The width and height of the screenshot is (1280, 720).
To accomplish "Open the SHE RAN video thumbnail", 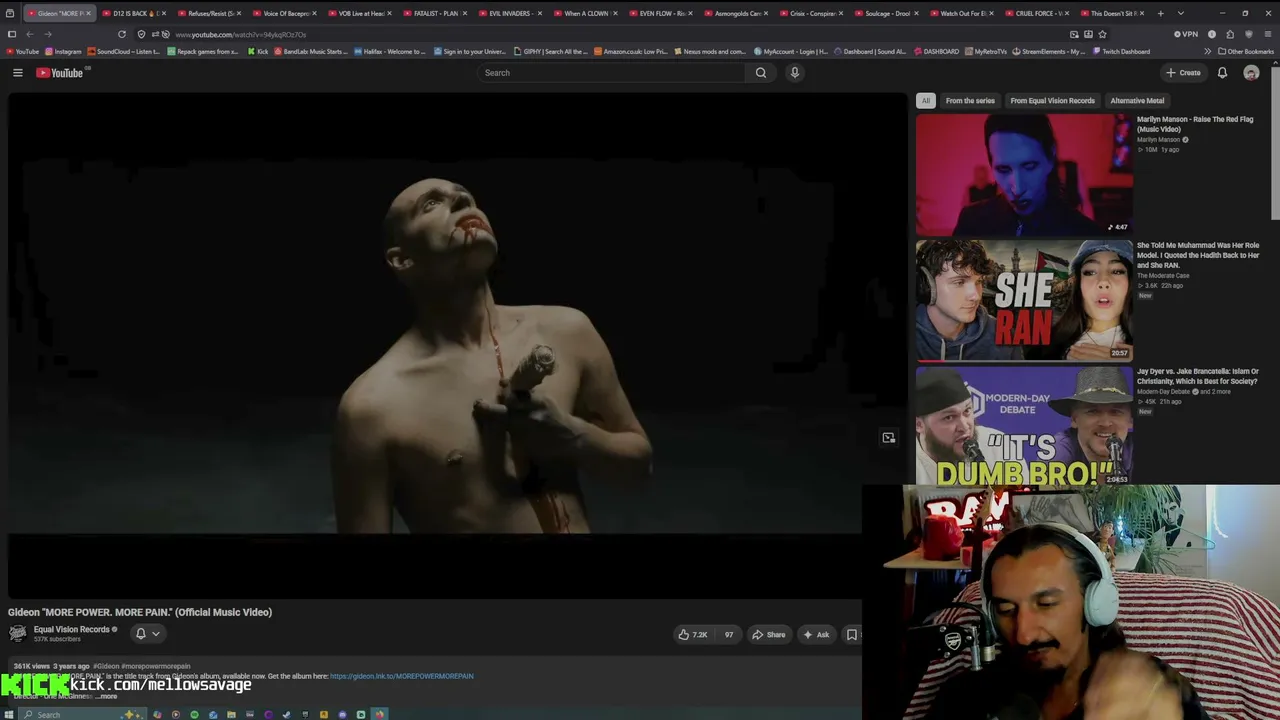I will click(1024, 300).
